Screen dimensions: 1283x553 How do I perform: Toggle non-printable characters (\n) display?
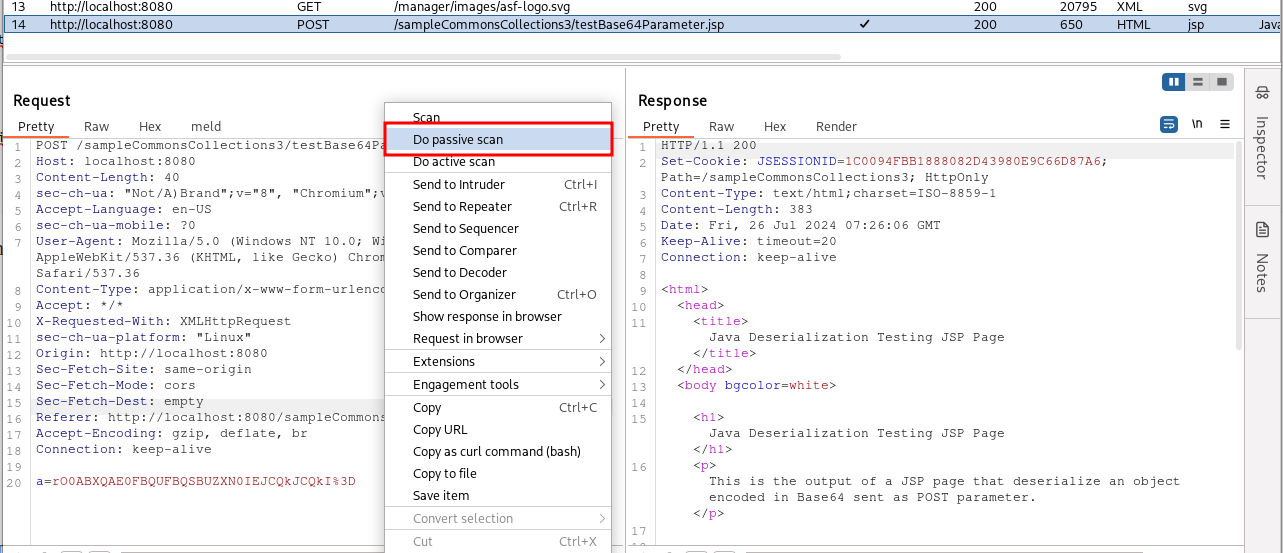1197,125
